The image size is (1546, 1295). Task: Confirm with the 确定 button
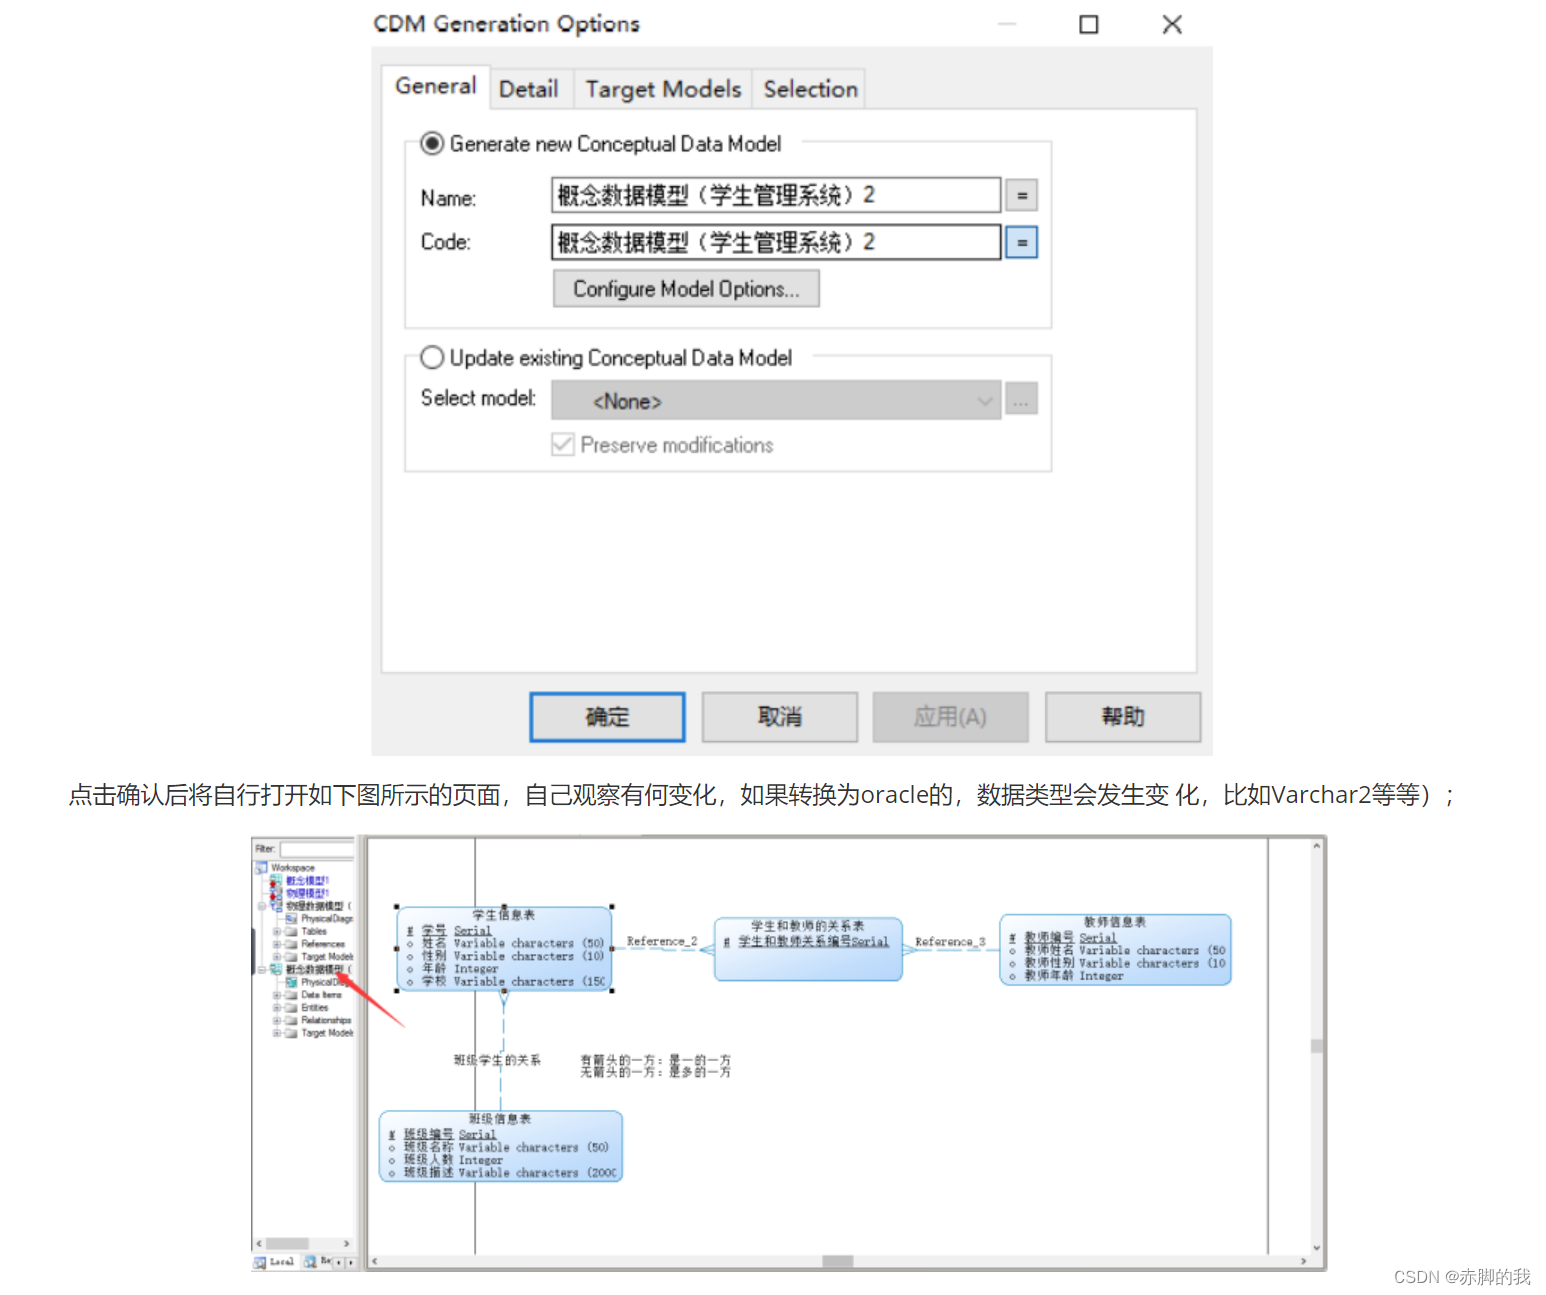click(606, 717)
